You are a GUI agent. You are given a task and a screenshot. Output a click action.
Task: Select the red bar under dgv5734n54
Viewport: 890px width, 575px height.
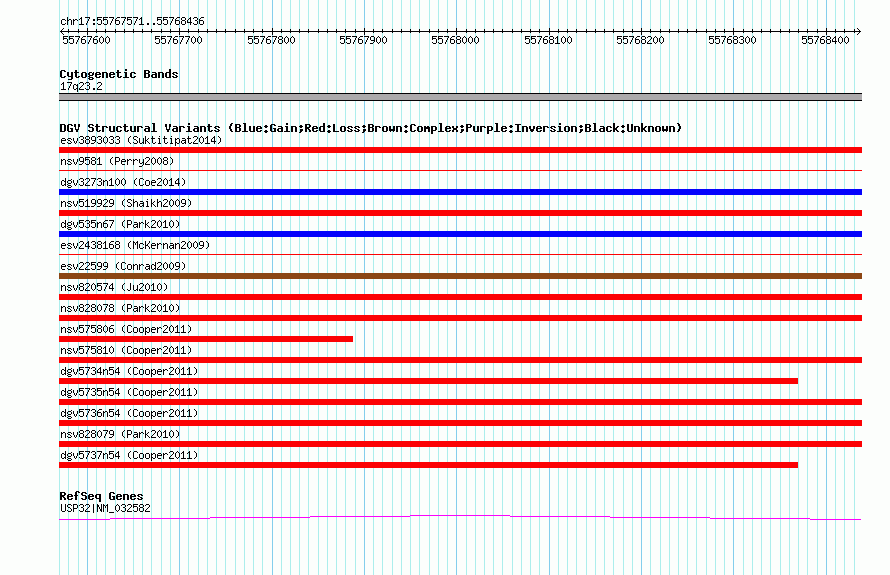(x=429, y=381)
